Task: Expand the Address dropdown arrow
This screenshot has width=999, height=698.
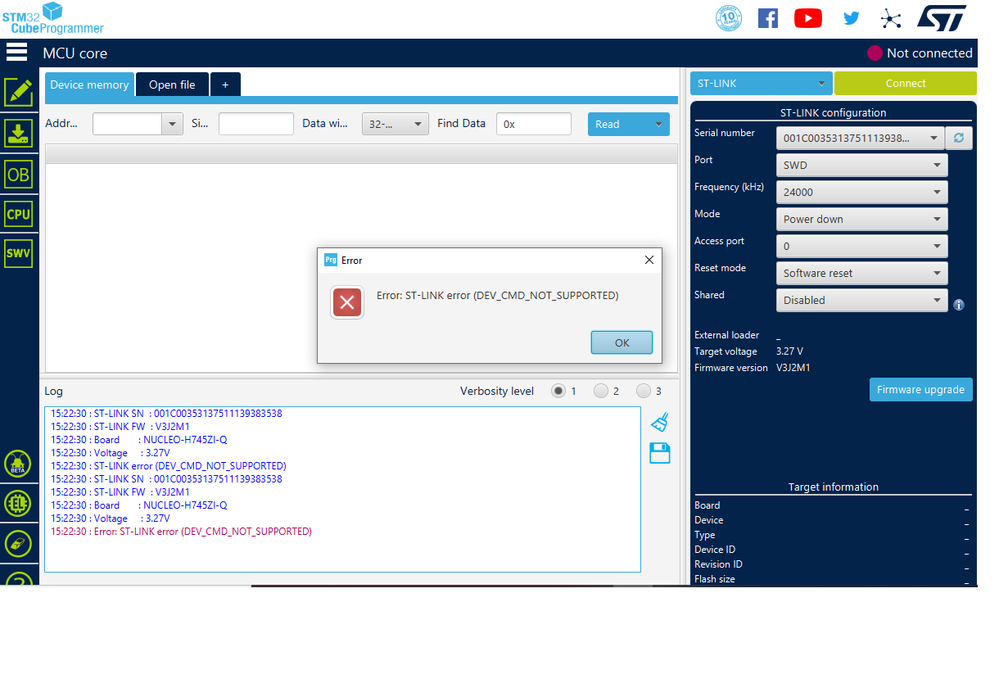Action: 172,124
